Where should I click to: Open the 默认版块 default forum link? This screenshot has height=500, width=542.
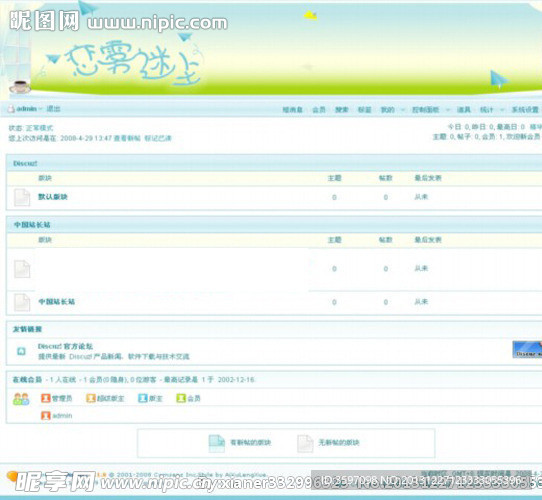point(53,197)
